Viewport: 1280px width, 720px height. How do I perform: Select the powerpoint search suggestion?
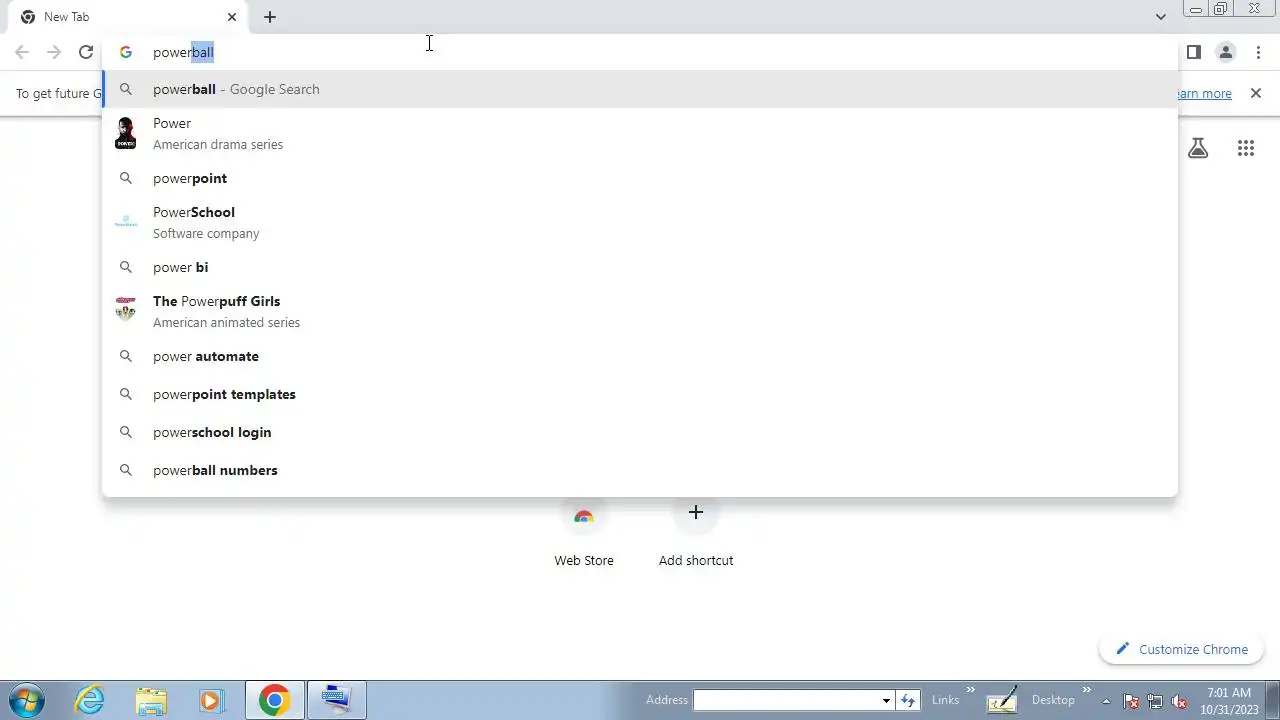pos(640,178)
